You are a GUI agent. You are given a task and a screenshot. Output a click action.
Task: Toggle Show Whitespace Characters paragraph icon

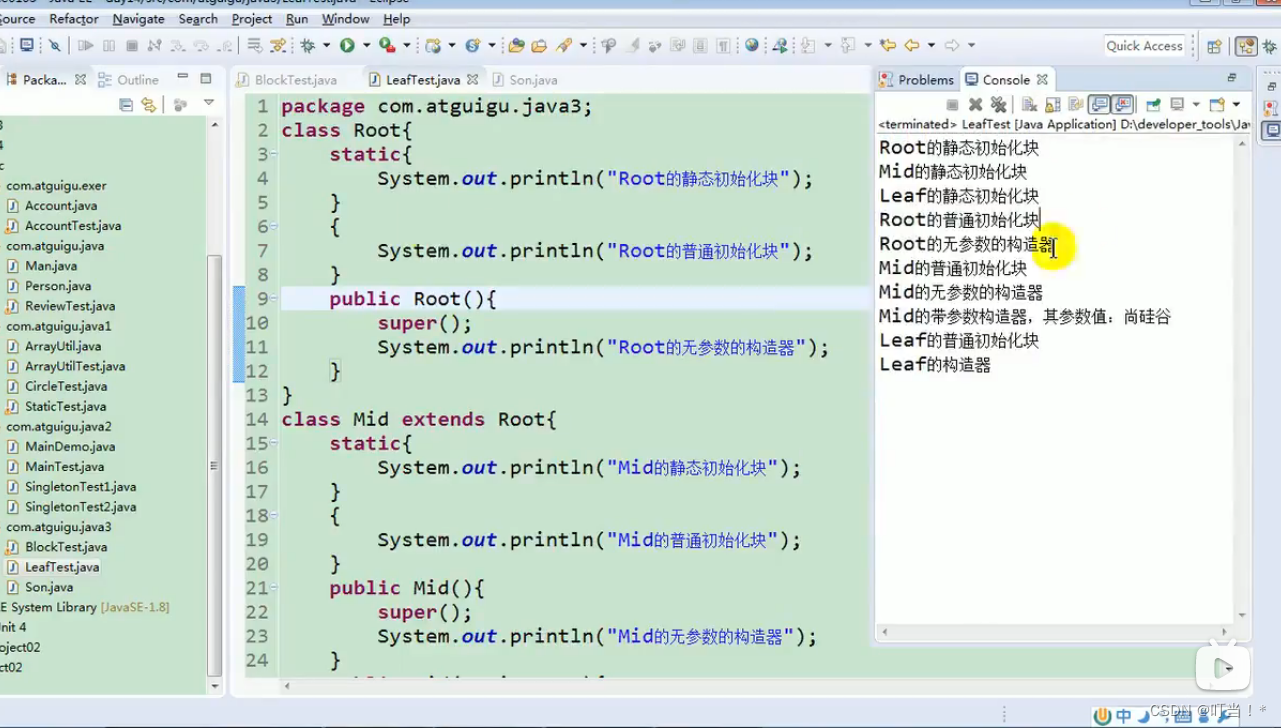(x=723, y=45)
